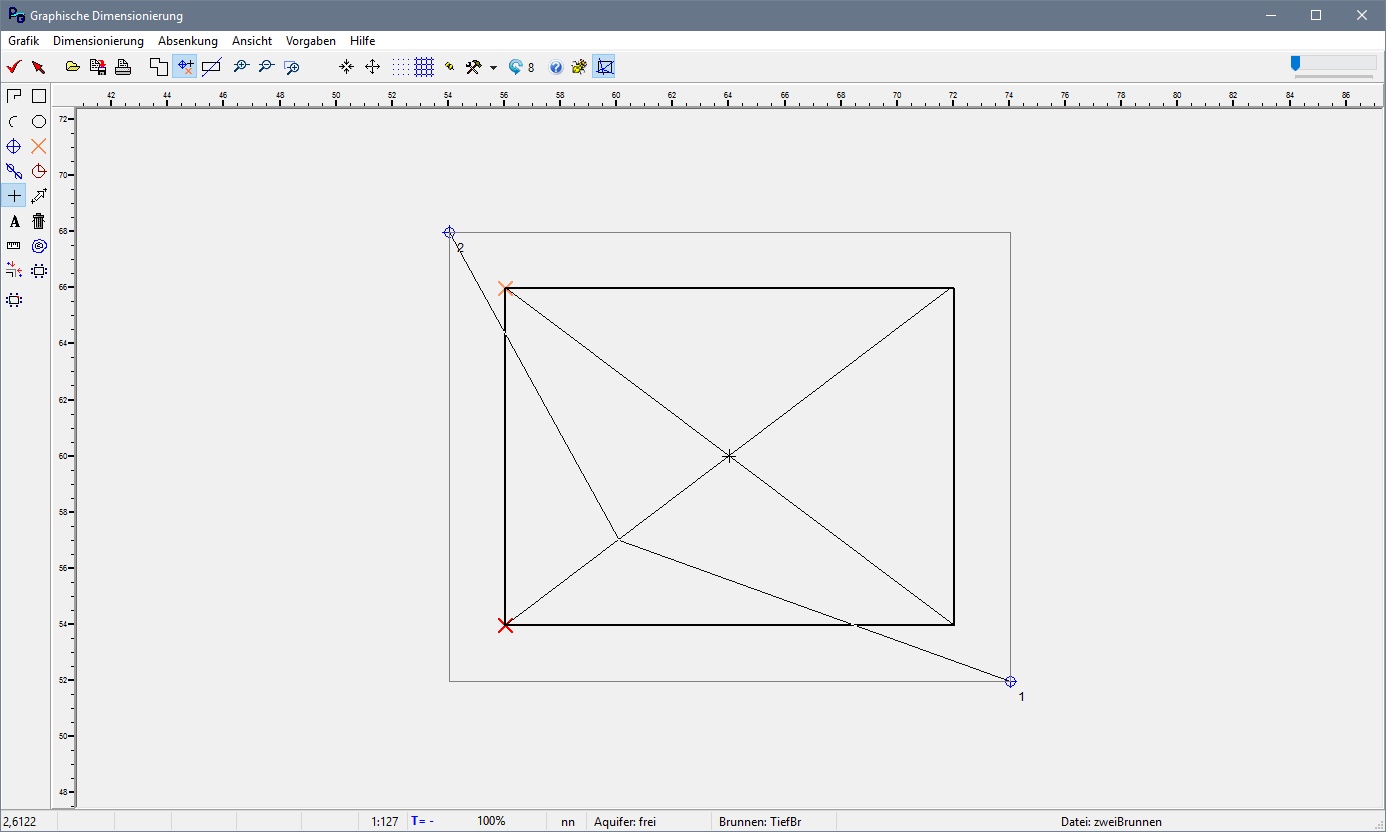Image resolution: width=1386 pixels, height=832 pixels.
Task: Pick the blue well placement tool
Action: (14, 146)
